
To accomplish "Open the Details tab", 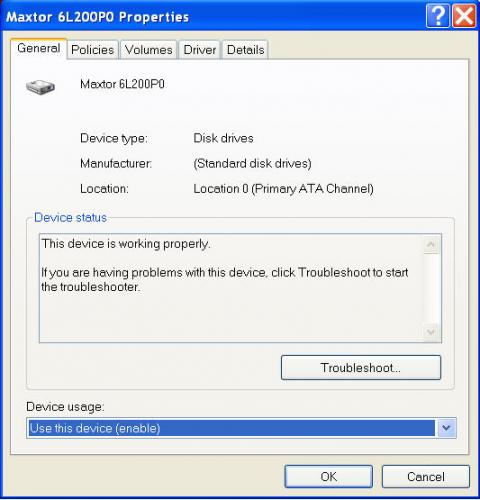I will point(246,50).
